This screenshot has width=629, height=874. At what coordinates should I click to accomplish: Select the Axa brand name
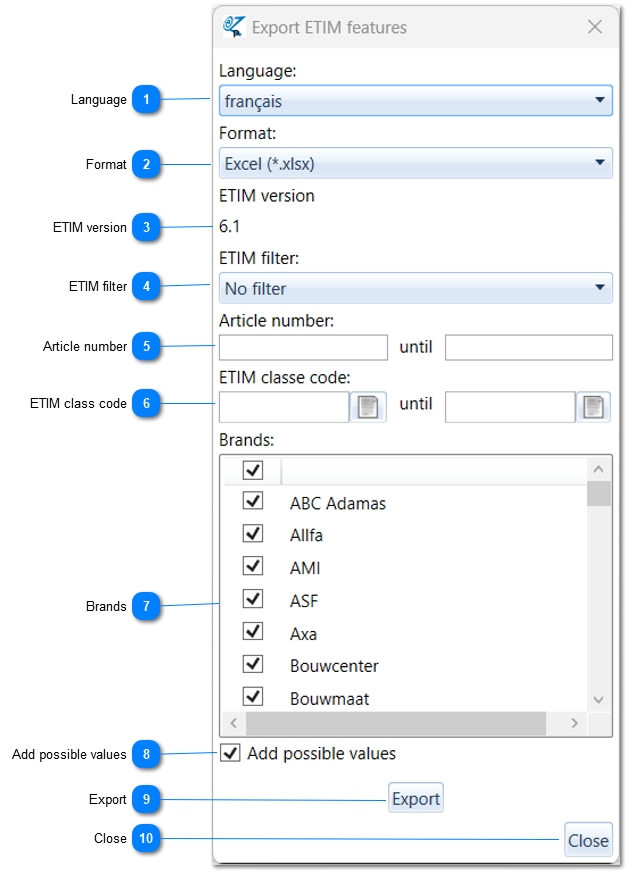pos(303,634)
